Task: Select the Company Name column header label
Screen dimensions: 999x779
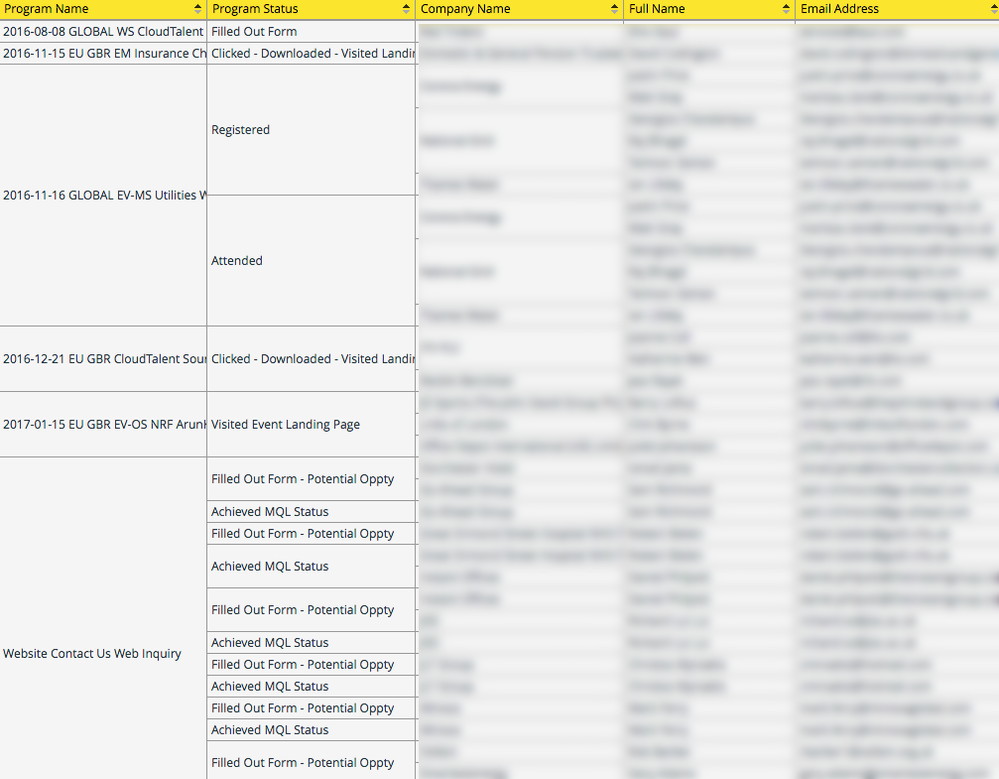Action: (x=465, y=9)
